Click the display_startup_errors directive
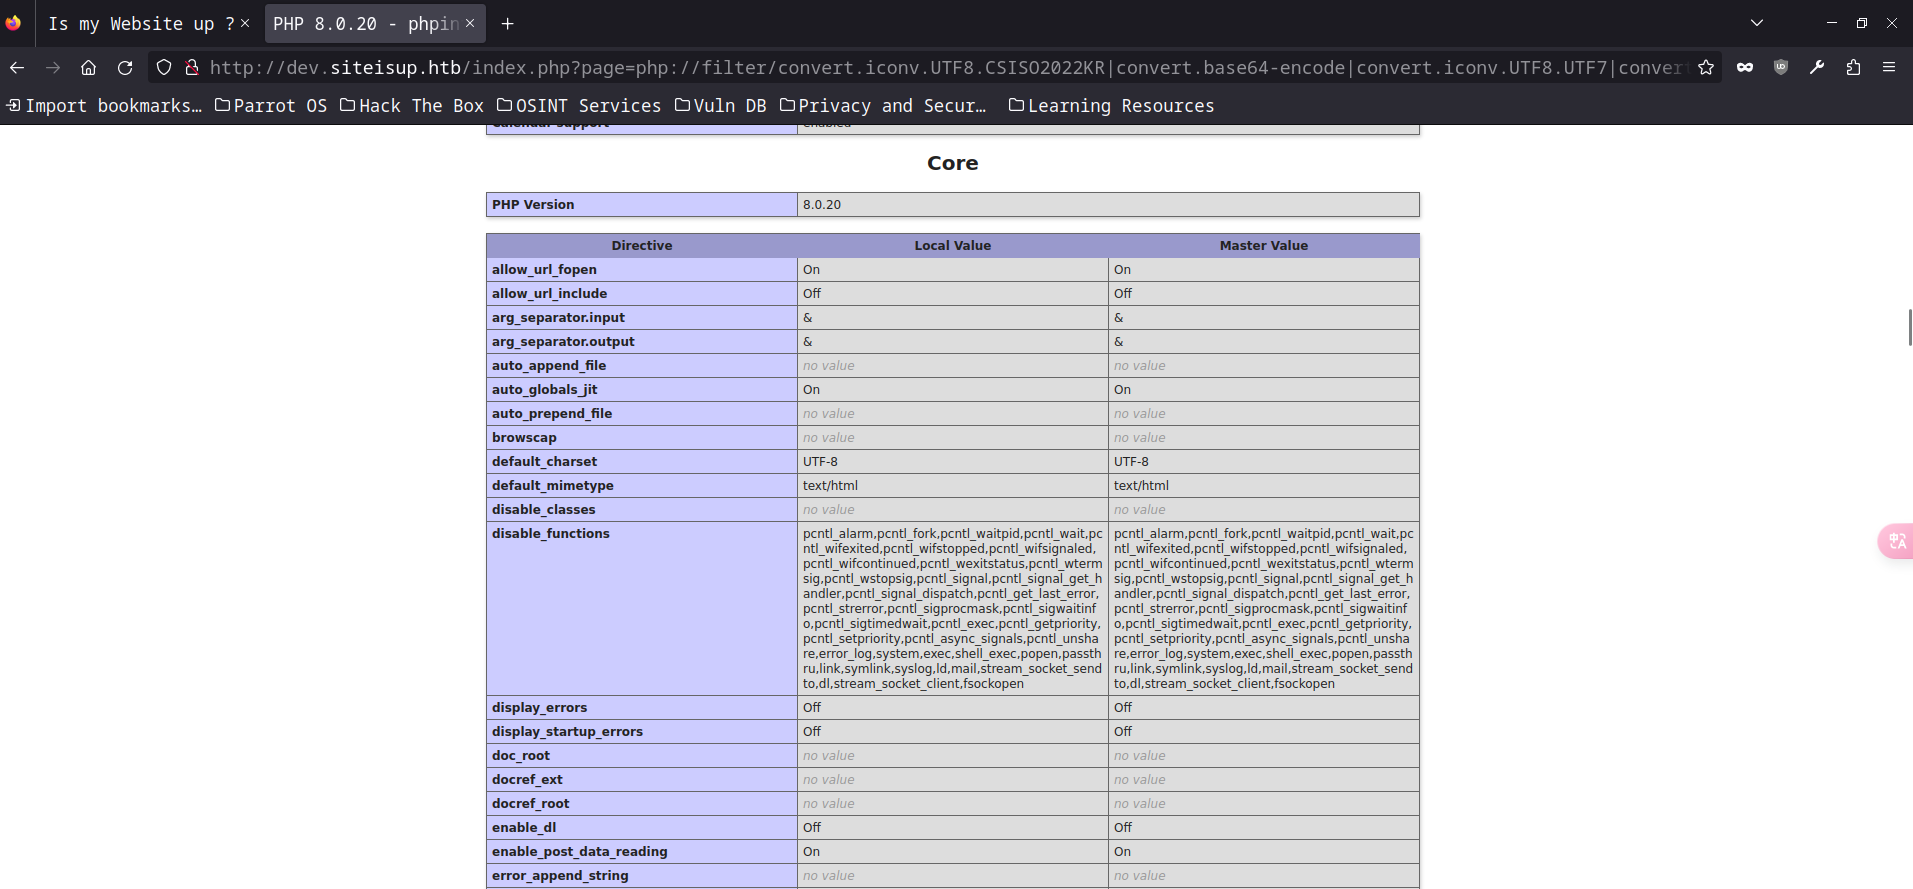The image size is (1913, 889). 567,731
